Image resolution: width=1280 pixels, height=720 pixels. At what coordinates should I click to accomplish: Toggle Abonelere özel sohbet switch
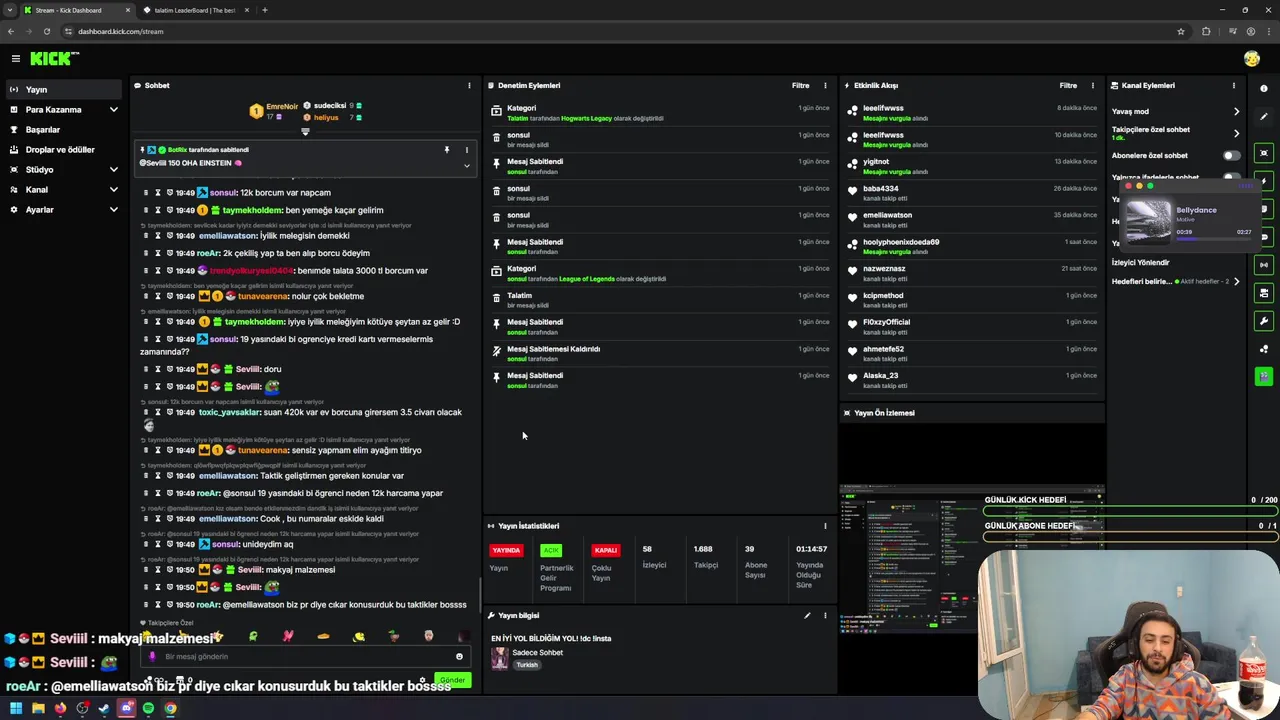(x=1231, y=156)
